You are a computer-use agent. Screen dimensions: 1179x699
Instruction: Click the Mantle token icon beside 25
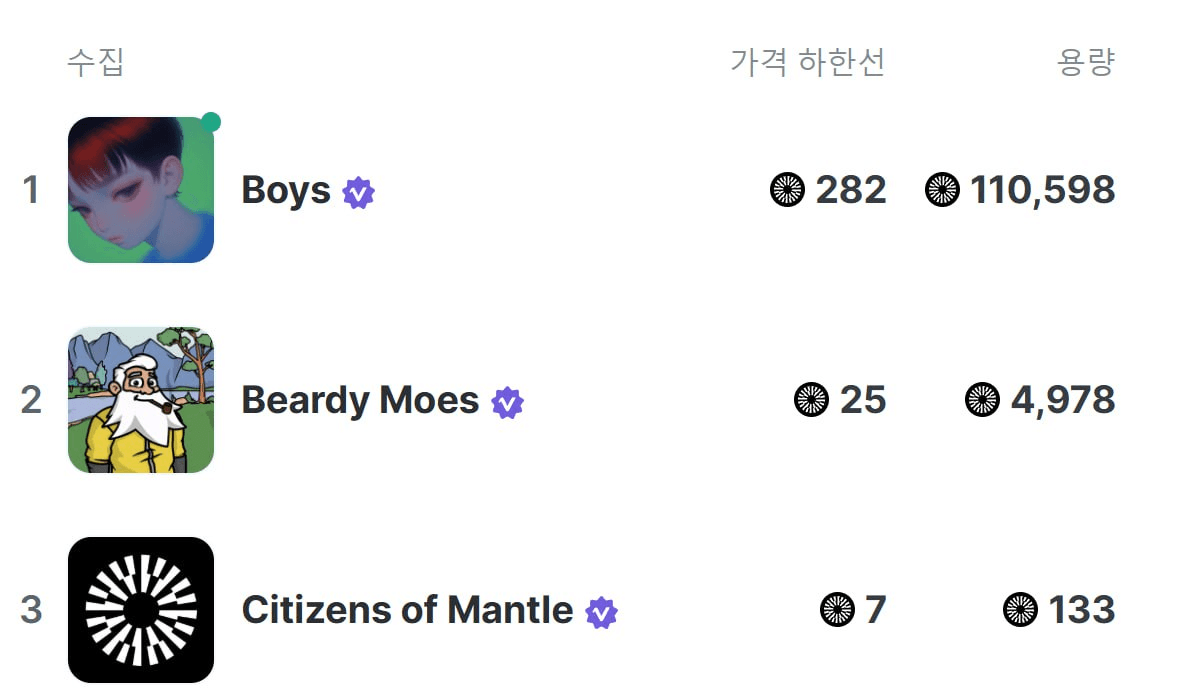(811, 400)
